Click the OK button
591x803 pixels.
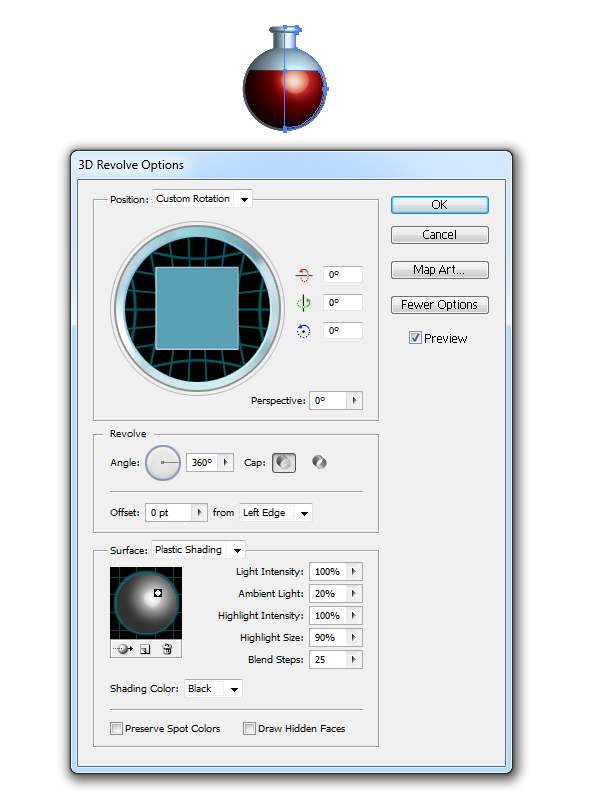(439, 205)
